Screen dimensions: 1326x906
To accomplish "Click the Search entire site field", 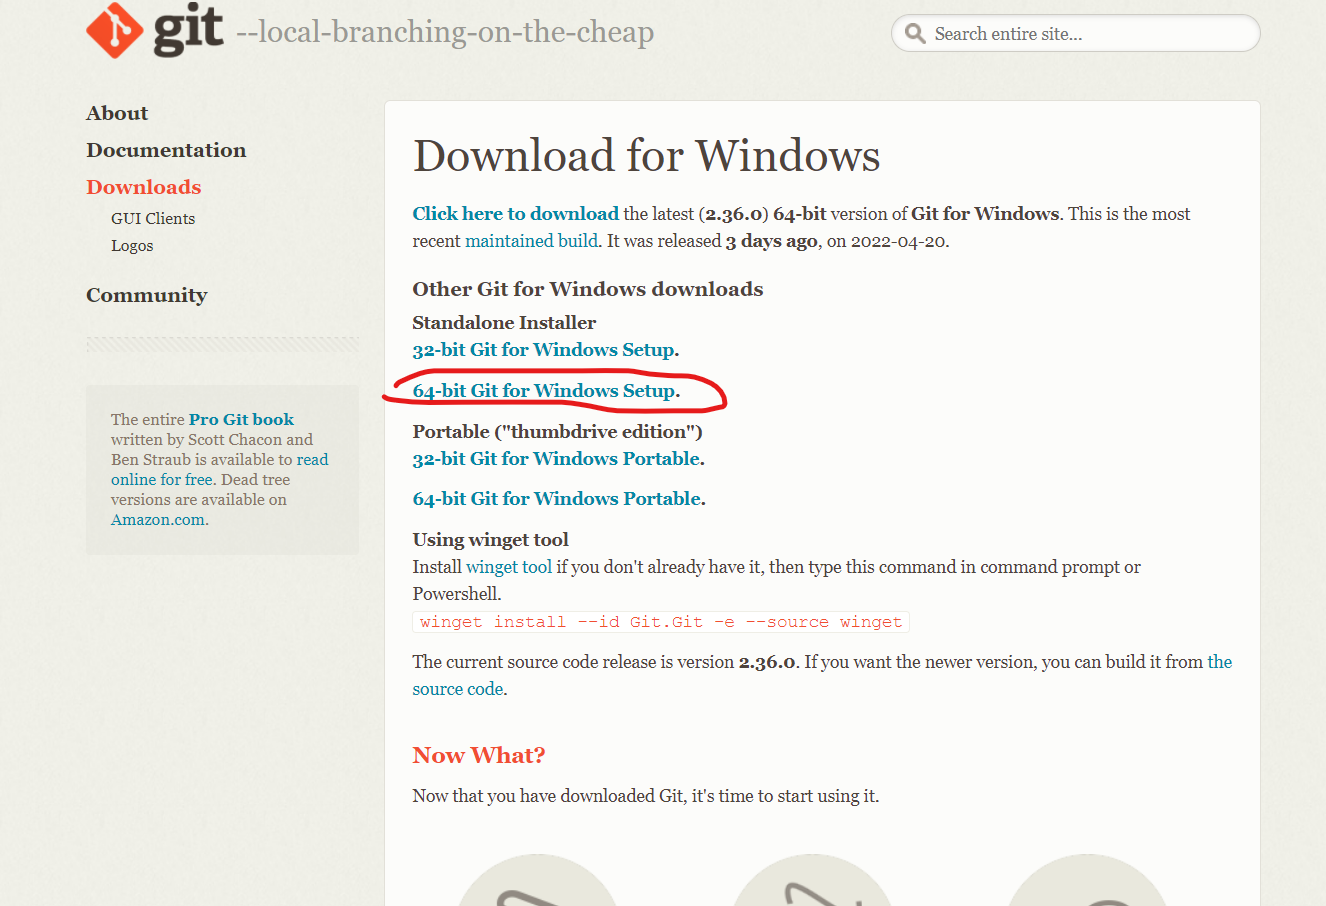I will click(x=1075, y=34).
